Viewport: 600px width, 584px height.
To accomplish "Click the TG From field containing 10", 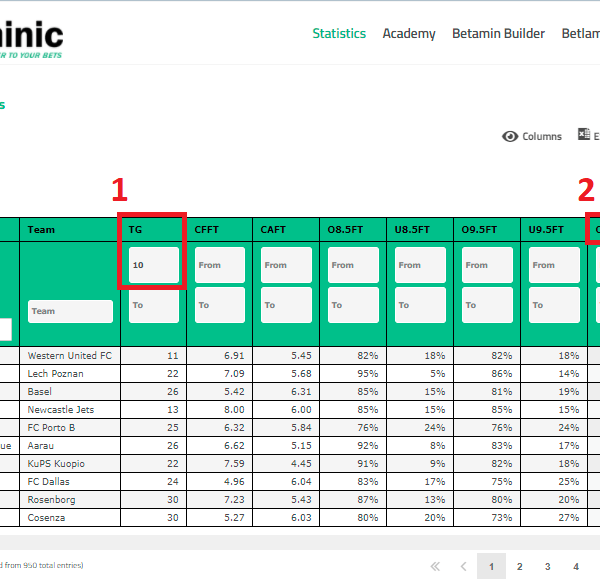I will pos(154,265).
